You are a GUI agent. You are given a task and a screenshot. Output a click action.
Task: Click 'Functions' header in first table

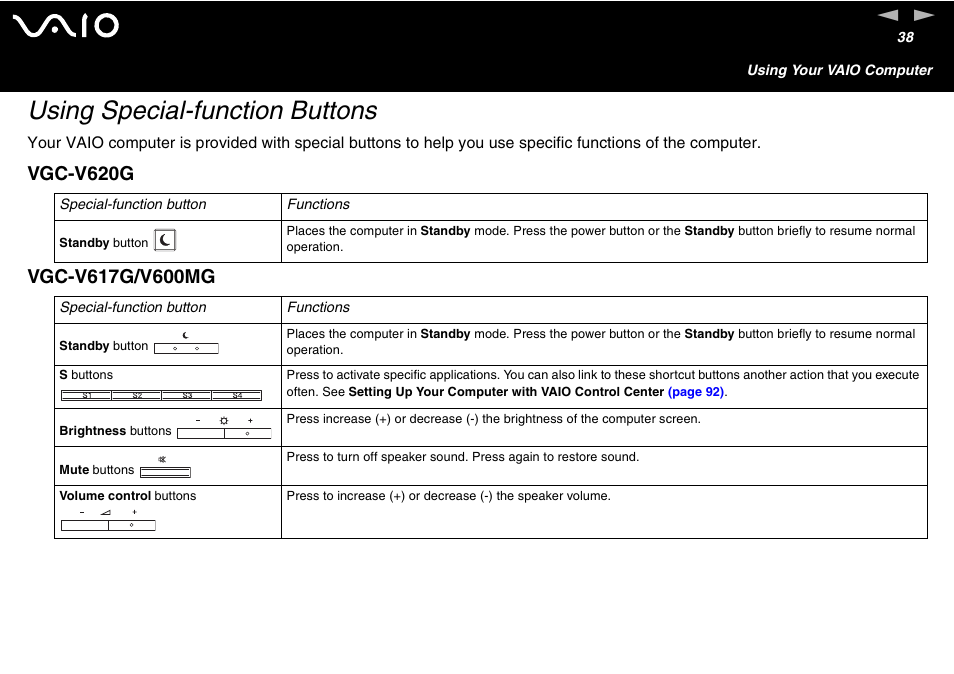point(318,204)
